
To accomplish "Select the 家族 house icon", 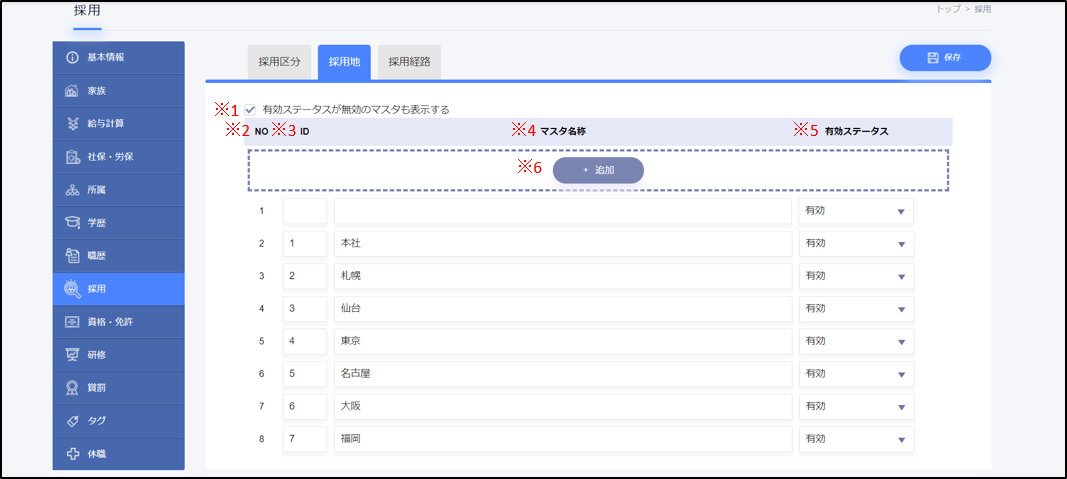I will click(x=72, y=91).
